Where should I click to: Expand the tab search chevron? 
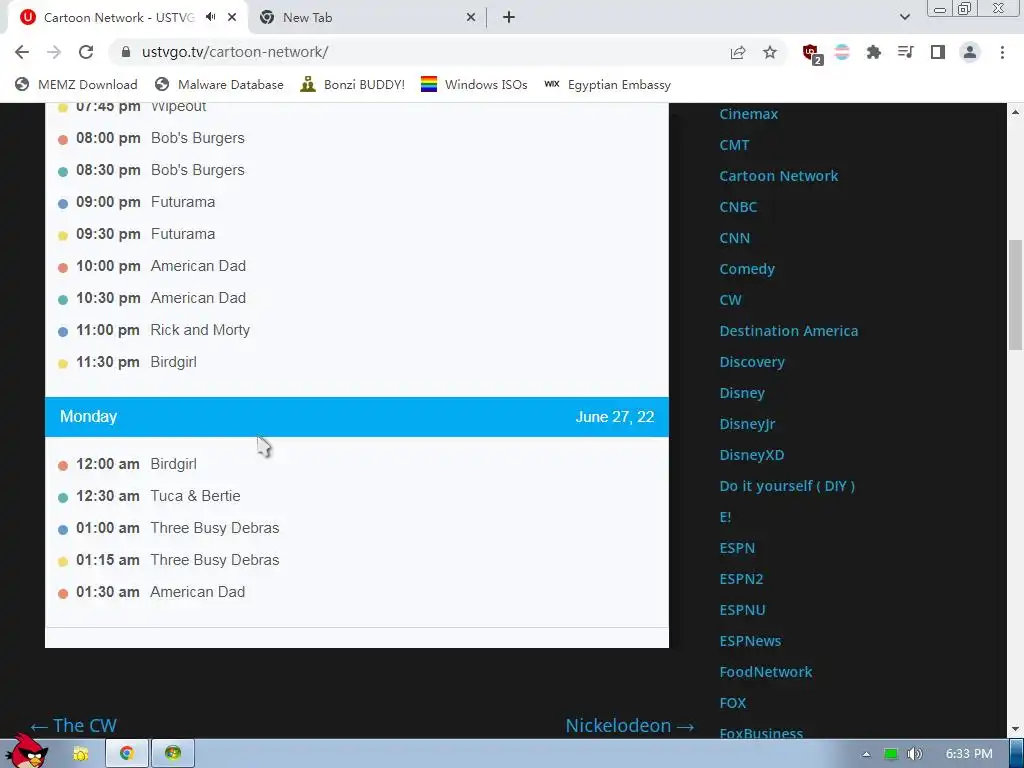[904, 18]
